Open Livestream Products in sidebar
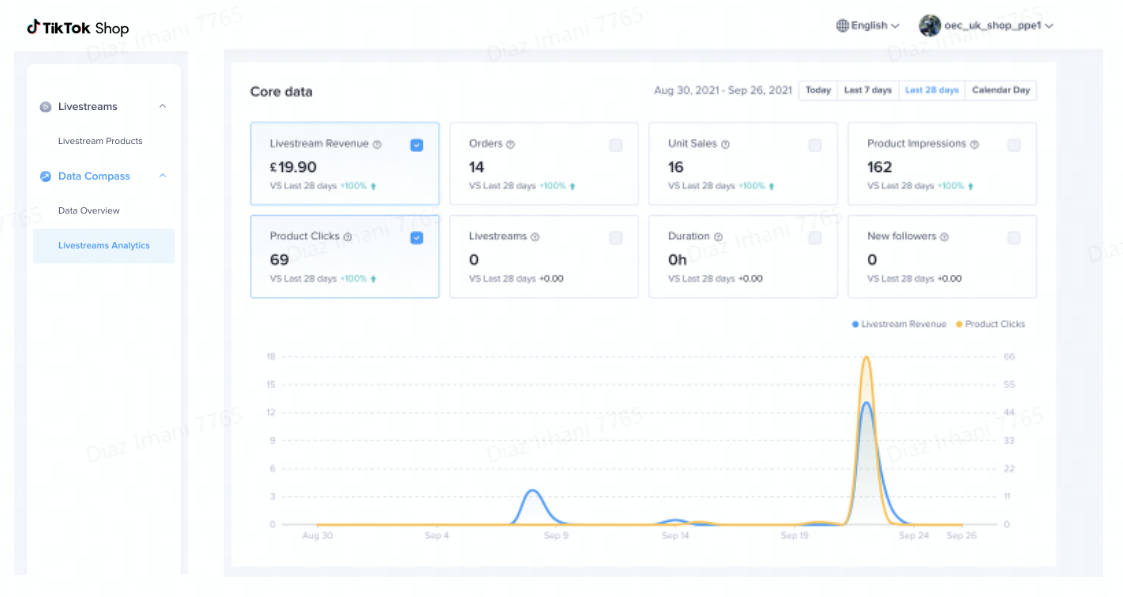 tap(100, 141)
